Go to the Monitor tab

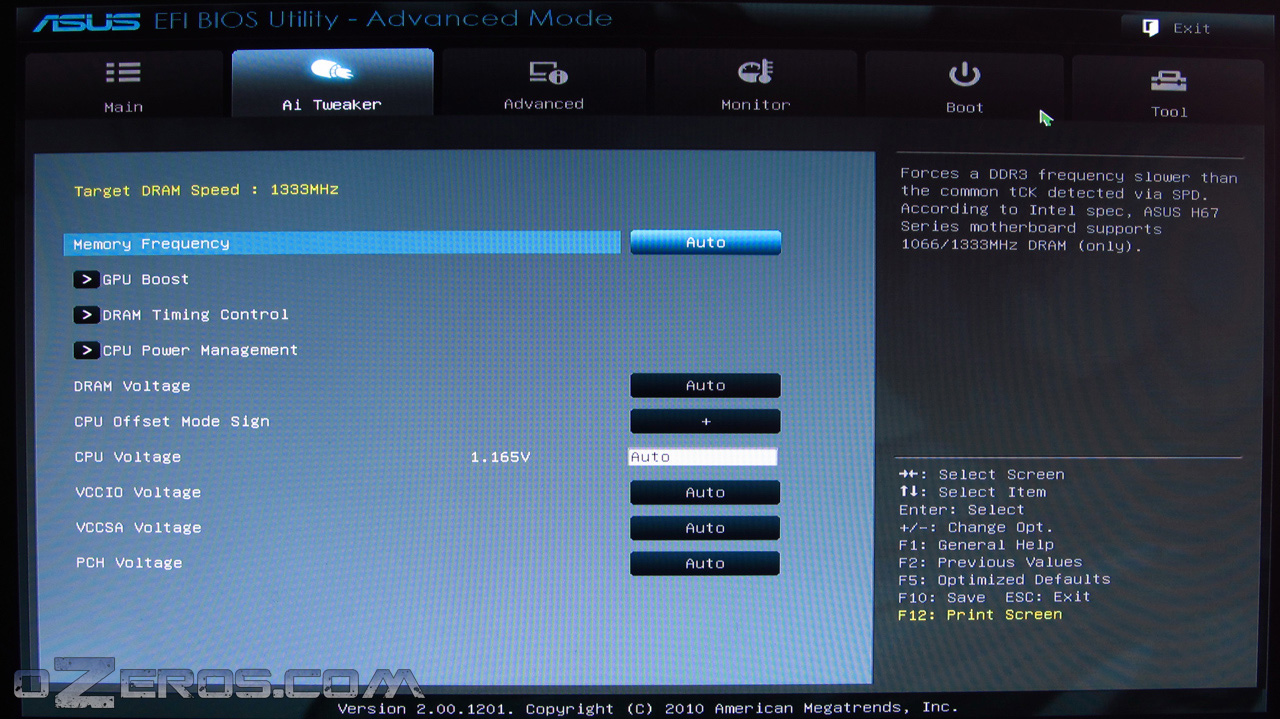755,86
